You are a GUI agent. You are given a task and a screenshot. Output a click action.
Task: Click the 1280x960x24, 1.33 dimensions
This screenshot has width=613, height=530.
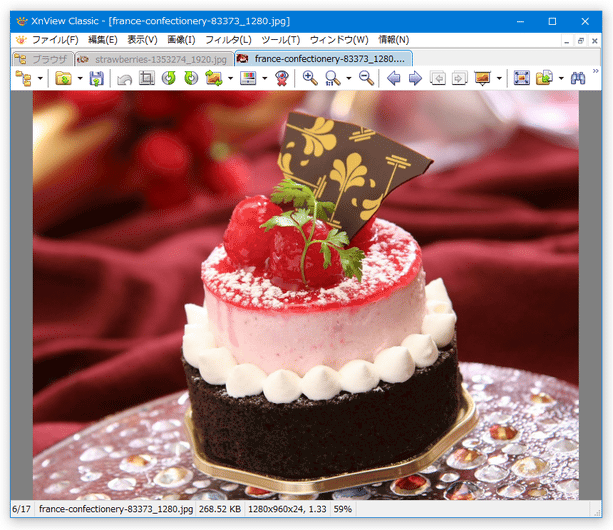[287, 509]
